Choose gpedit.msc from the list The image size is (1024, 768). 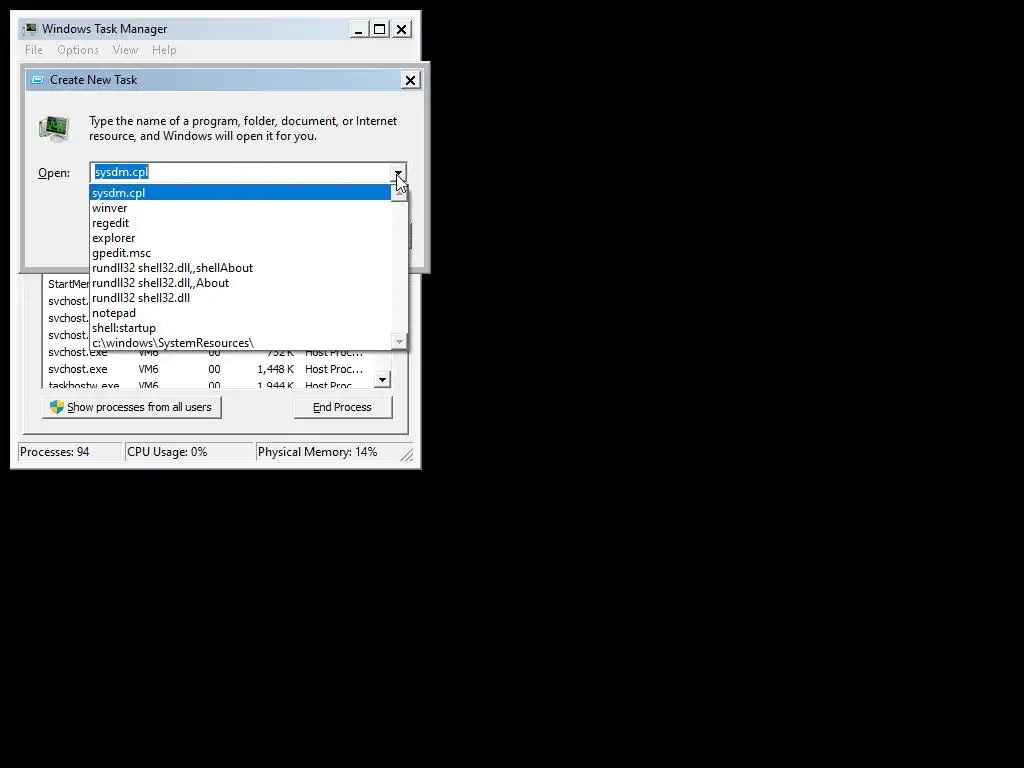pos(240,253)
